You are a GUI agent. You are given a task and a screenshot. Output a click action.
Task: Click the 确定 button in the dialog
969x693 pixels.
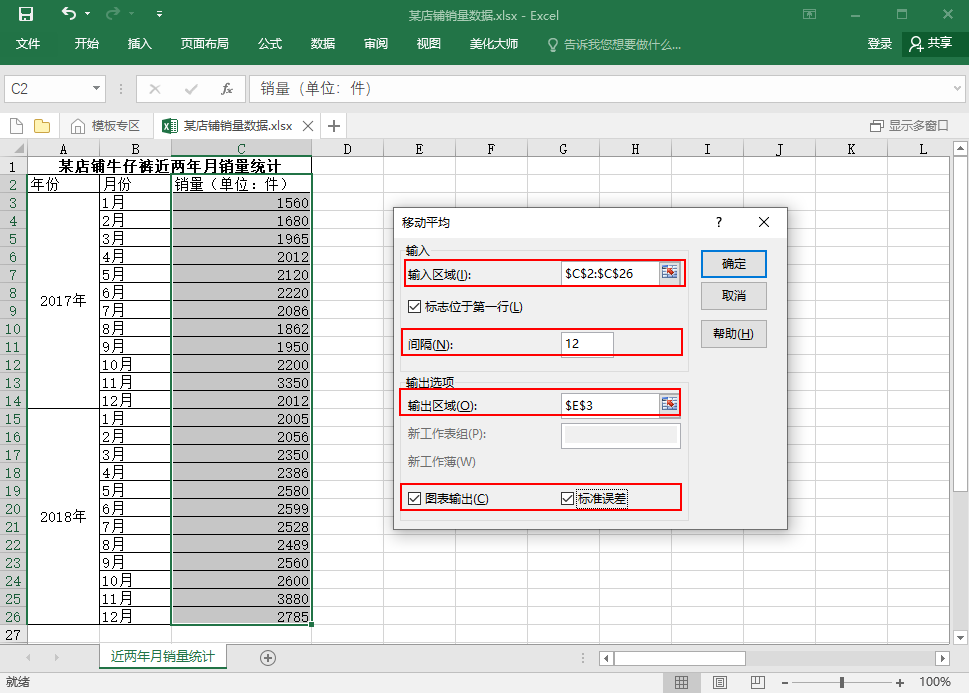[x=733, y=263]
